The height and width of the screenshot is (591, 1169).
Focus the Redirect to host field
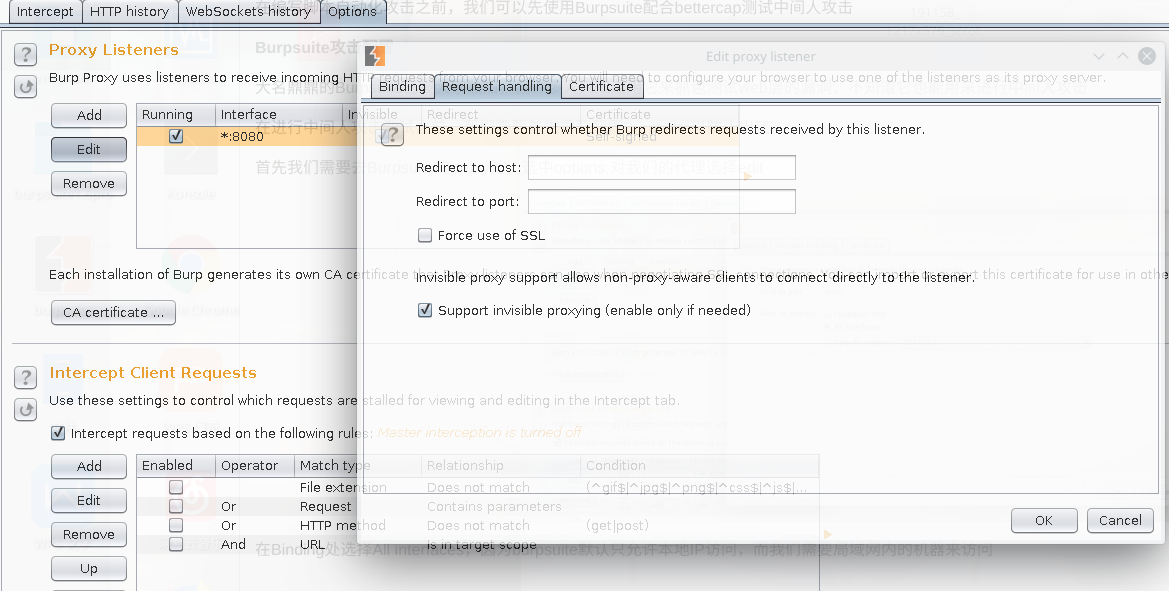point(661,168)
